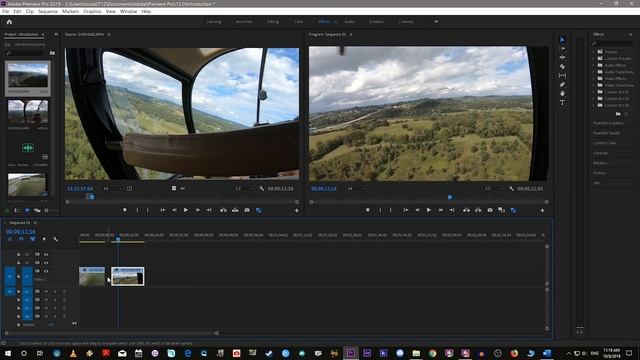Switch to the Effects workspace tab
The height and width of the screenshot is (360, 640).
tap(324, 22)
